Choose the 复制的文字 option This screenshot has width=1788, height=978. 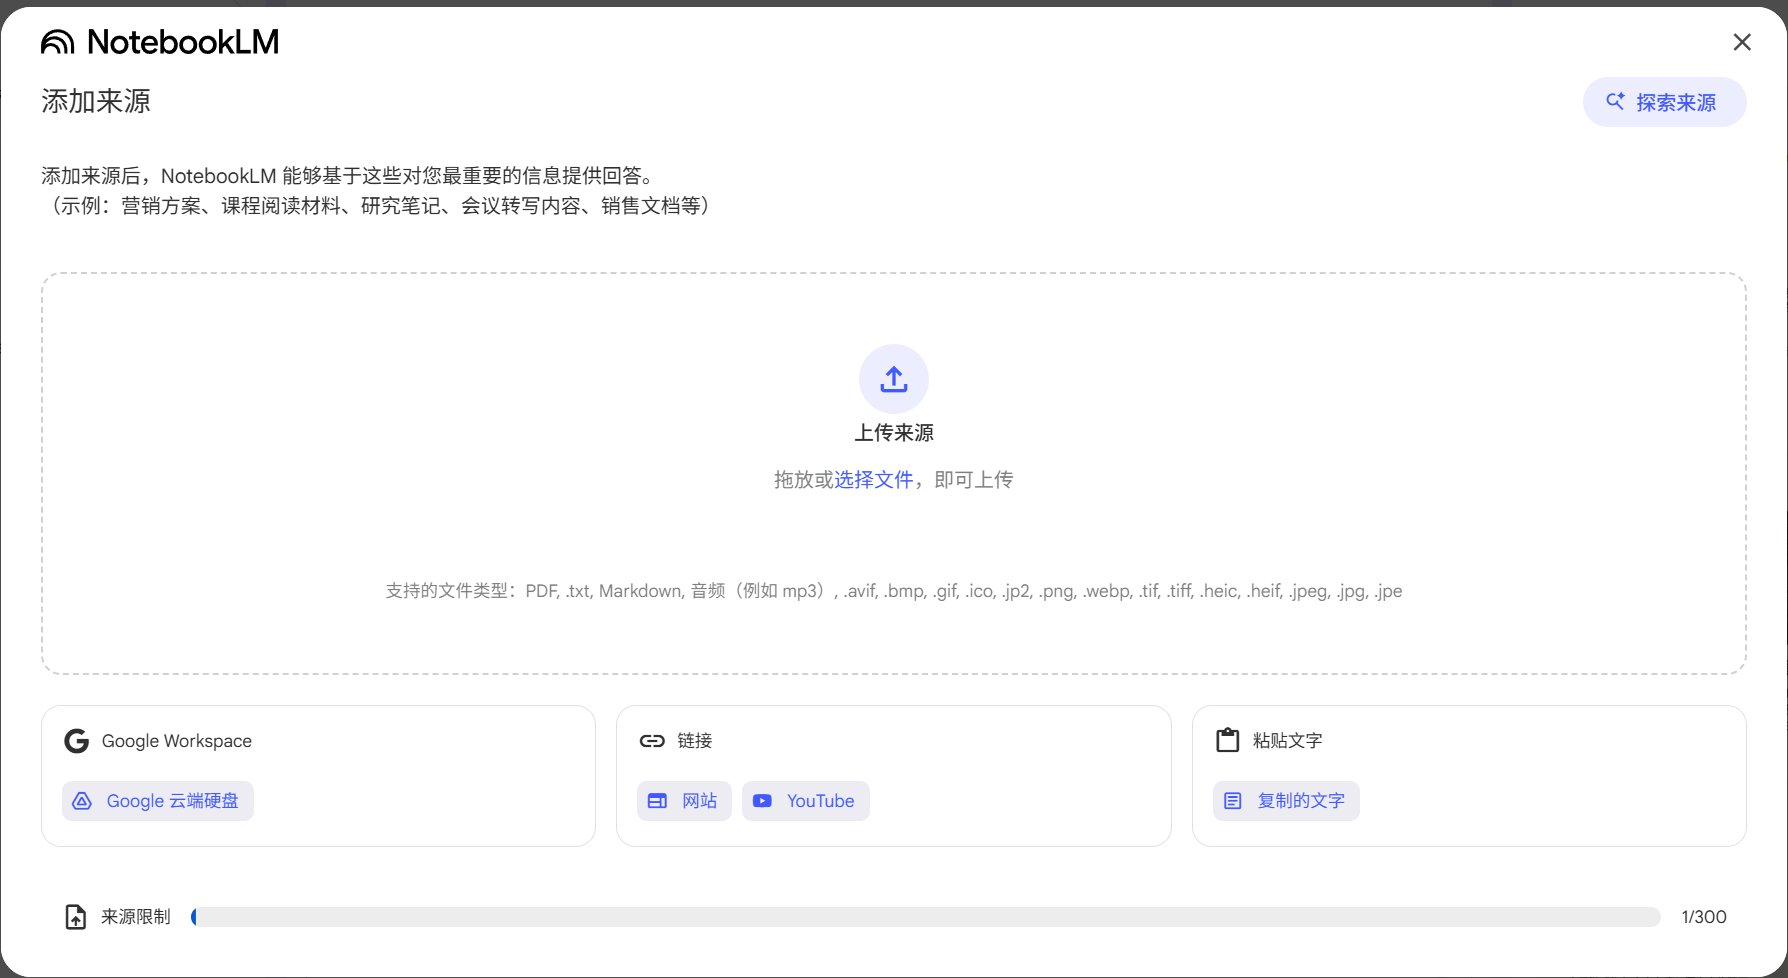1286,801
